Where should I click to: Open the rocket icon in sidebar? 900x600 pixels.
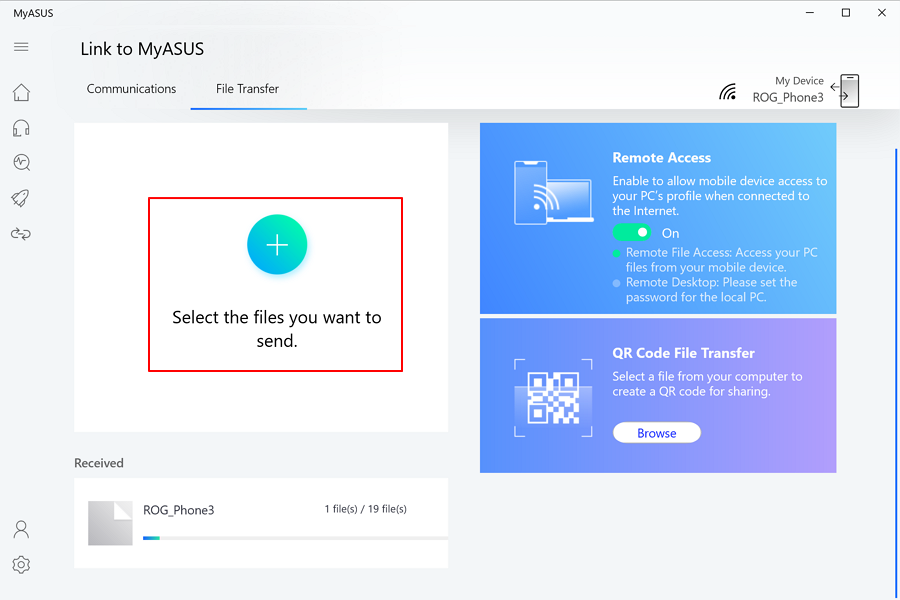click(21, 198)
